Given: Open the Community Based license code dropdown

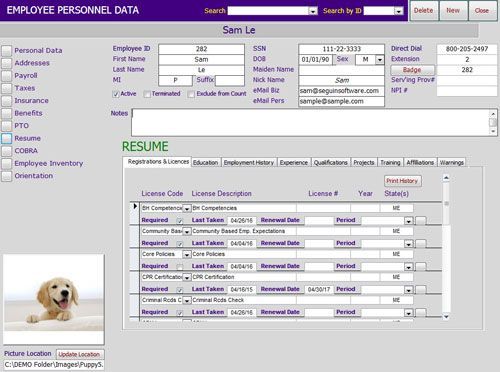Looking at the screenshot, I should point(187,232).
